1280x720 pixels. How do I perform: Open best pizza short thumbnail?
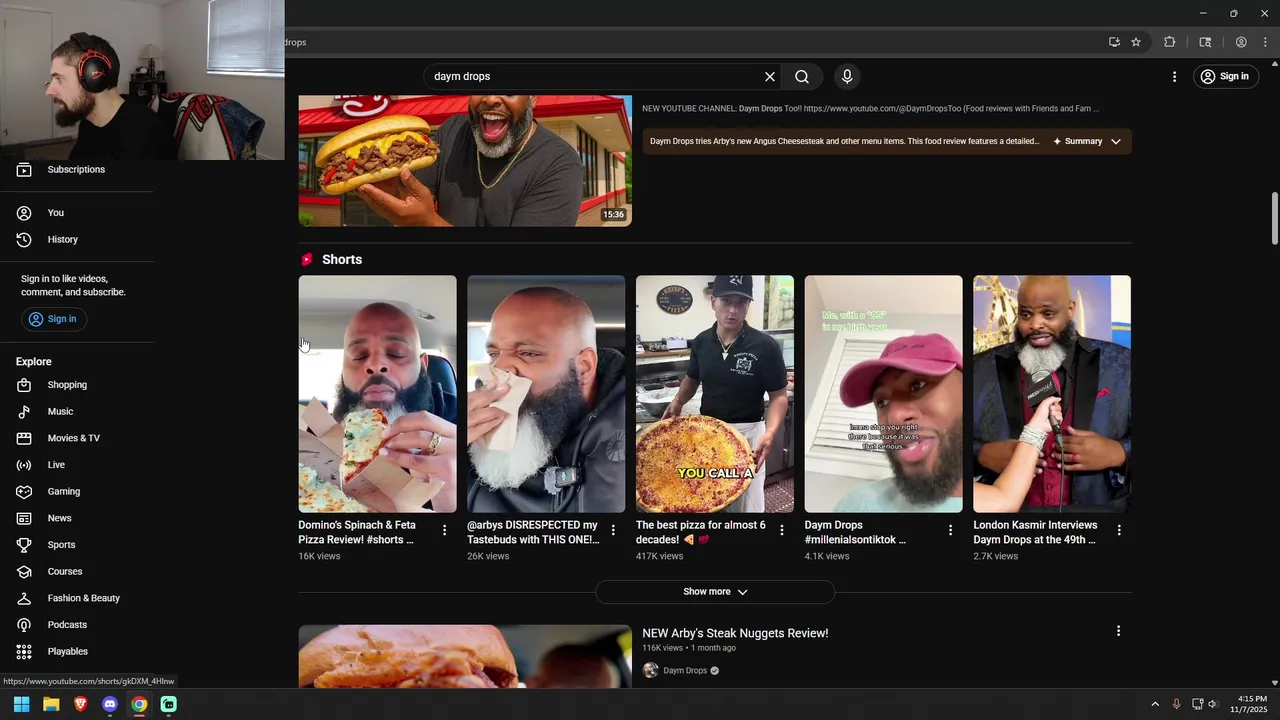coord(715,394)
